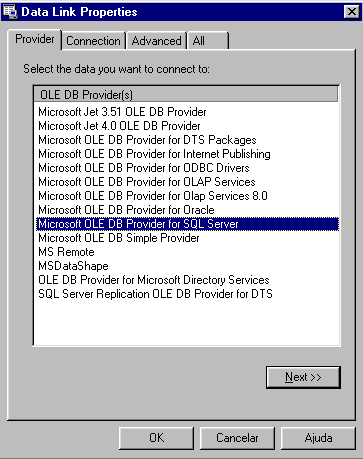This screenshot has height=459, width=363.
Task: Choose OLE DB Provider for Oracle
Action: pyautogui.click(x=126, y=210)
